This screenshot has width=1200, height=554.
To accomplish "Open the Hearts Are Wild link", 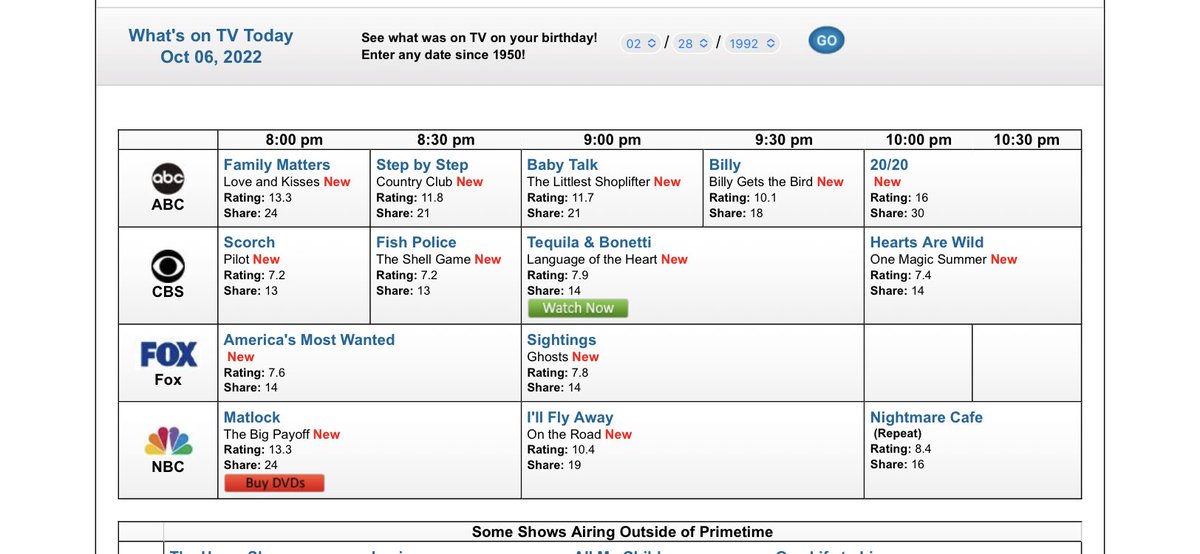I will 927,242.
